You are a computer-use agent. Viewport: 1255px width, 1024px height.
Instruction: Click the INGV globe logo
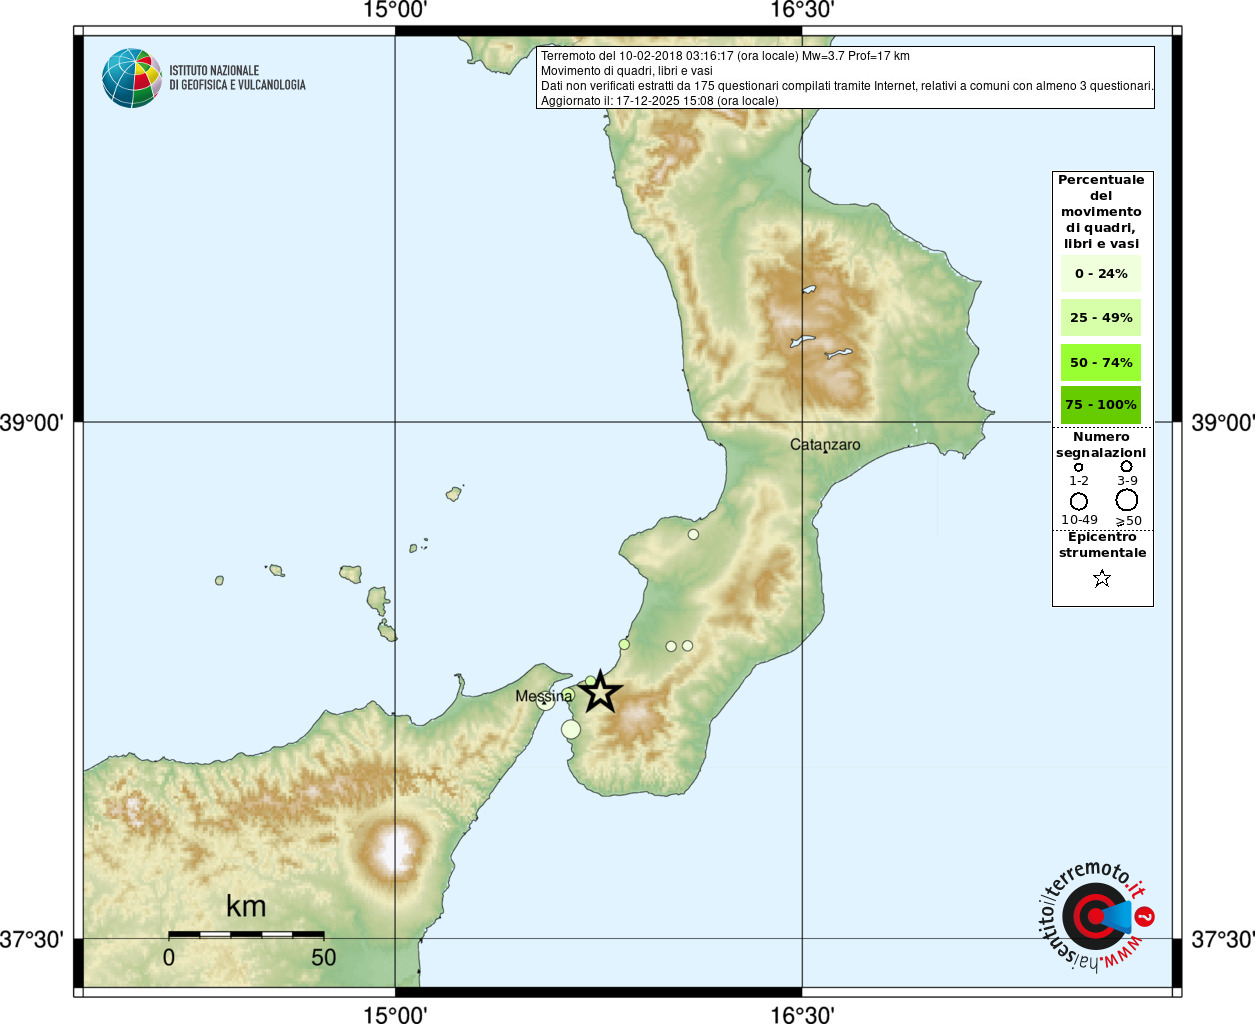pyautogui.click(x=131, y=78)
